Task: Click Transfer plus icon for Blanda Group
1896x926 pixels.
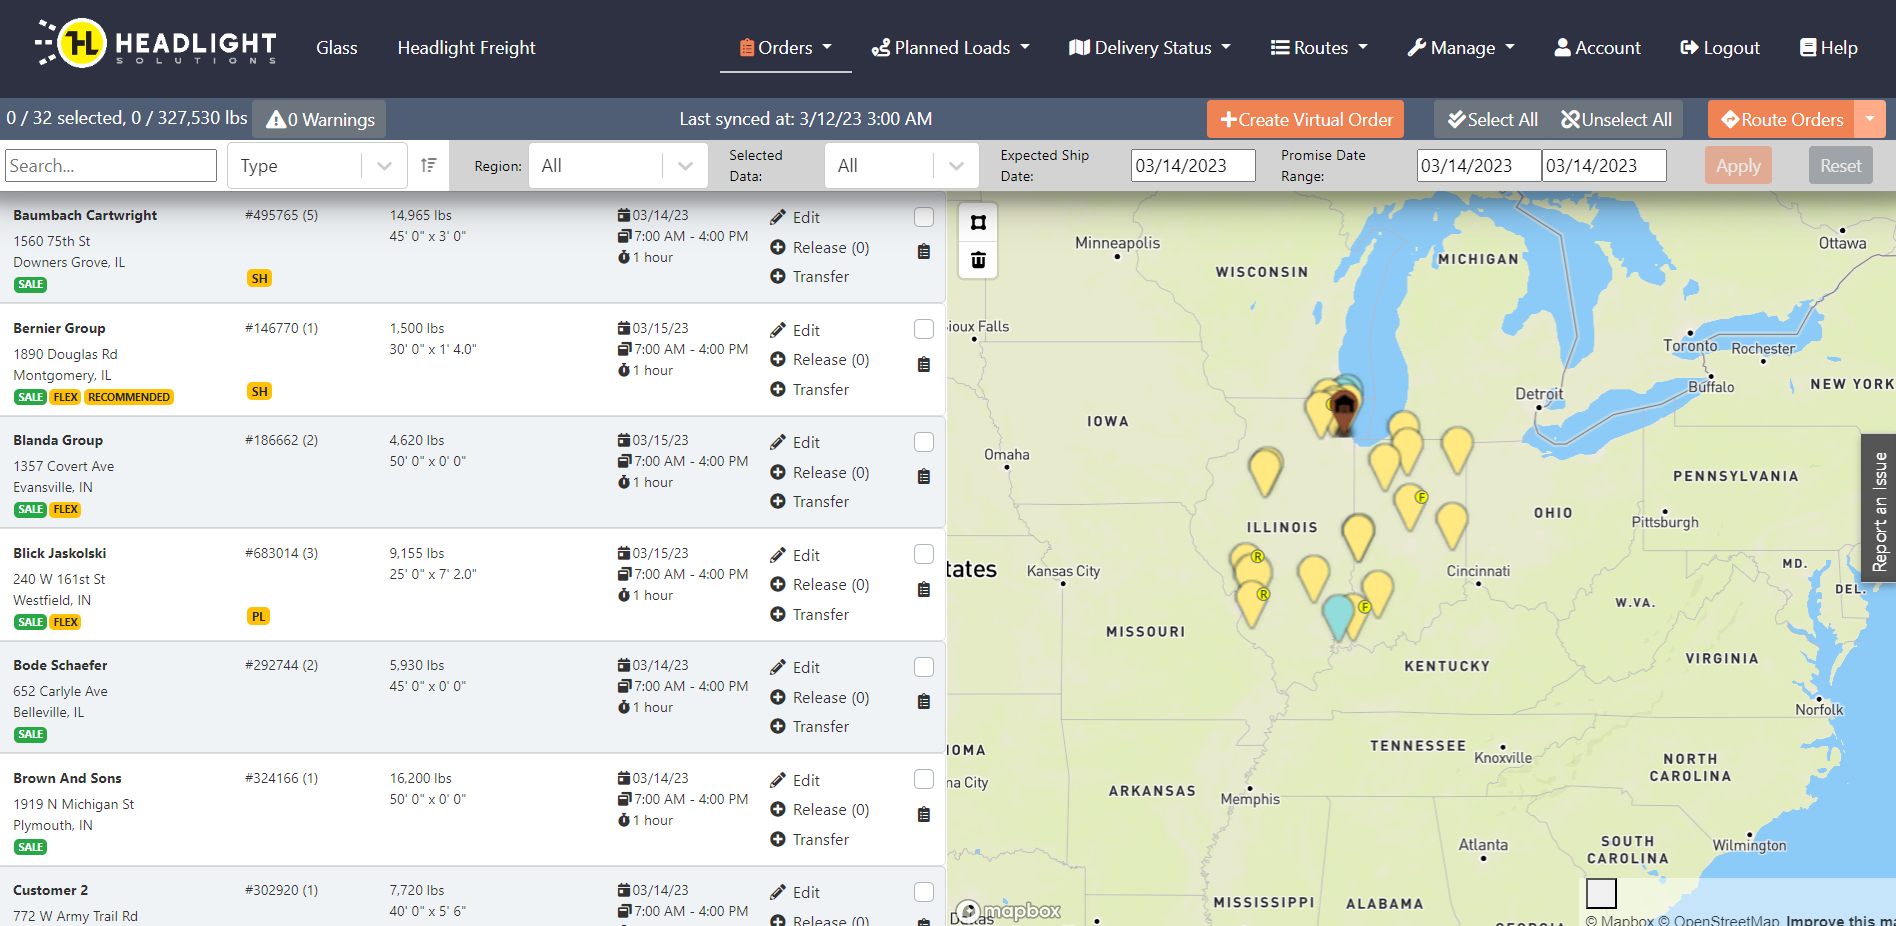Action: 778,501
